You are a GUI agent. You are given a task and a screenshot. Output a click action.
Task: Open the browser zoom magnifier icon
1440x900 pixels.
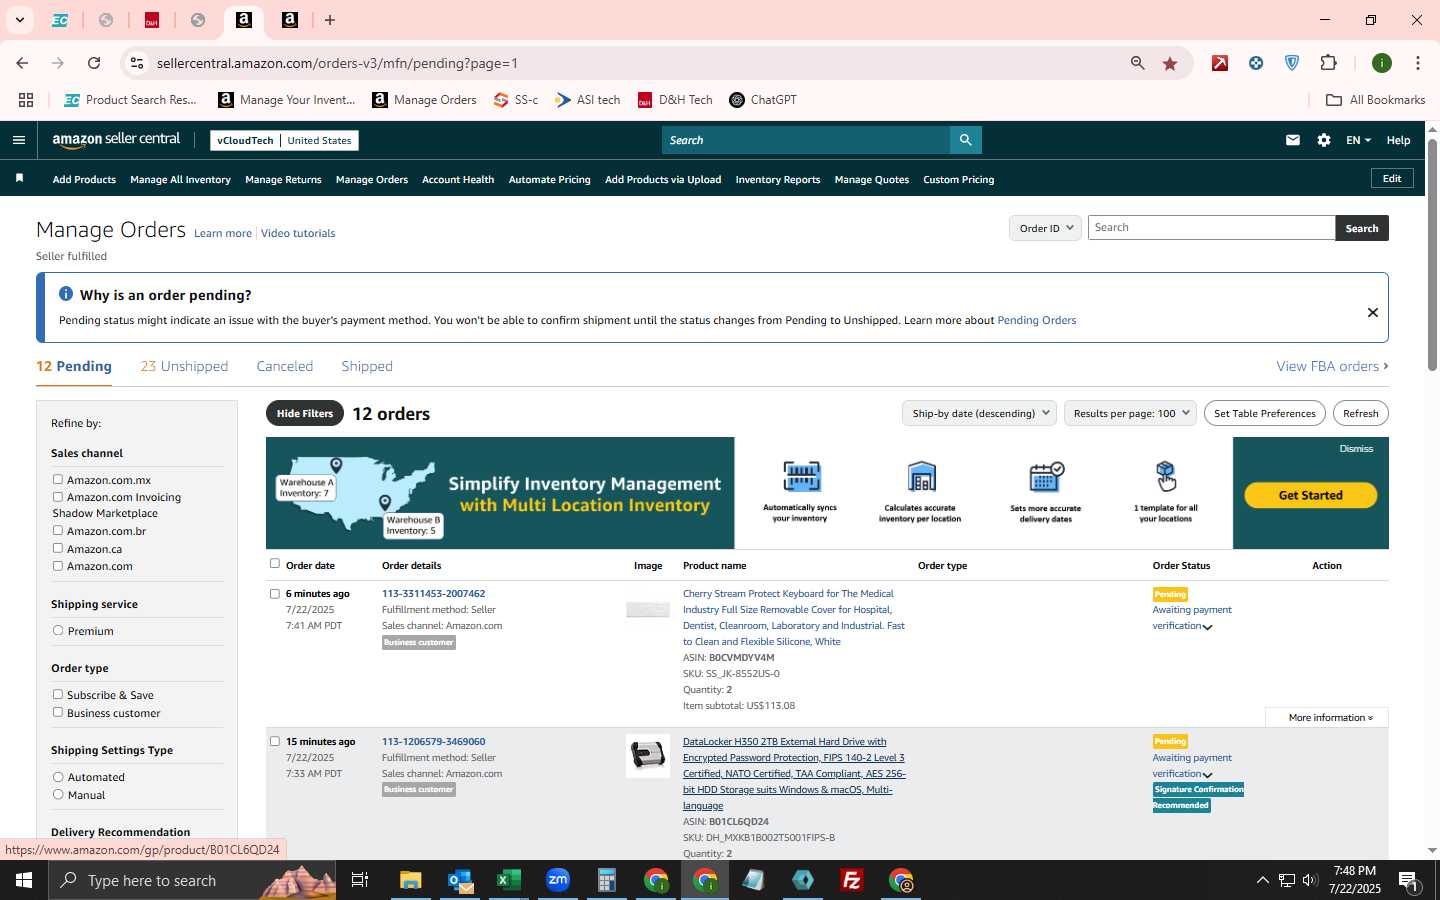click(x=1138, y=63)
